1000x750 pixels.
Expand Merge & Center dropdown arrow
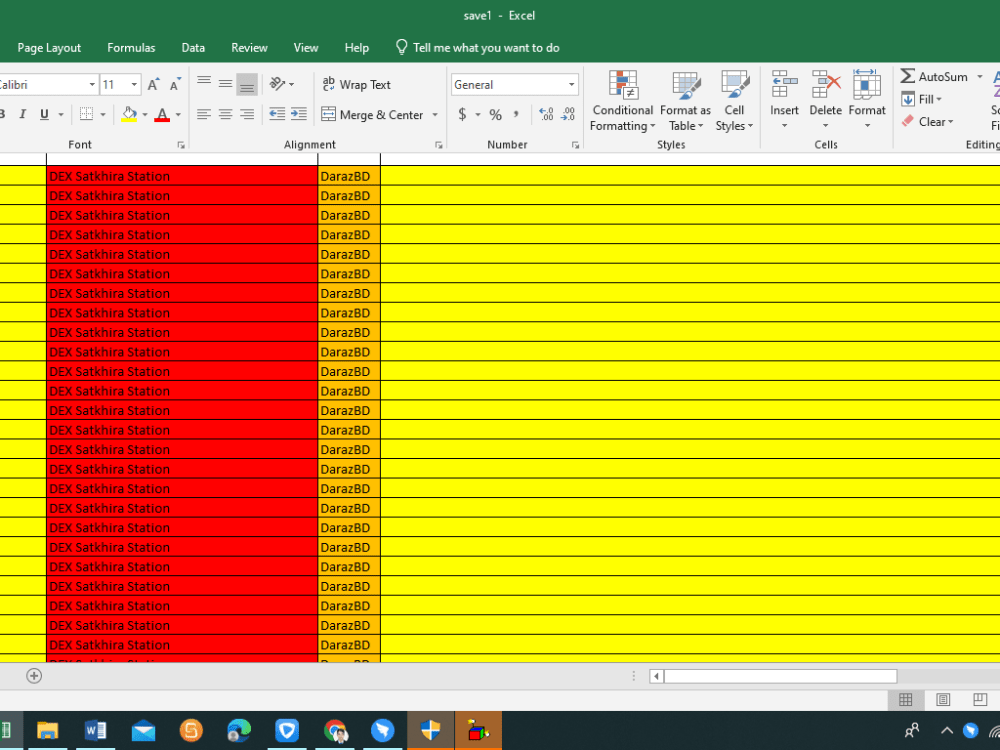coord(435,115)
